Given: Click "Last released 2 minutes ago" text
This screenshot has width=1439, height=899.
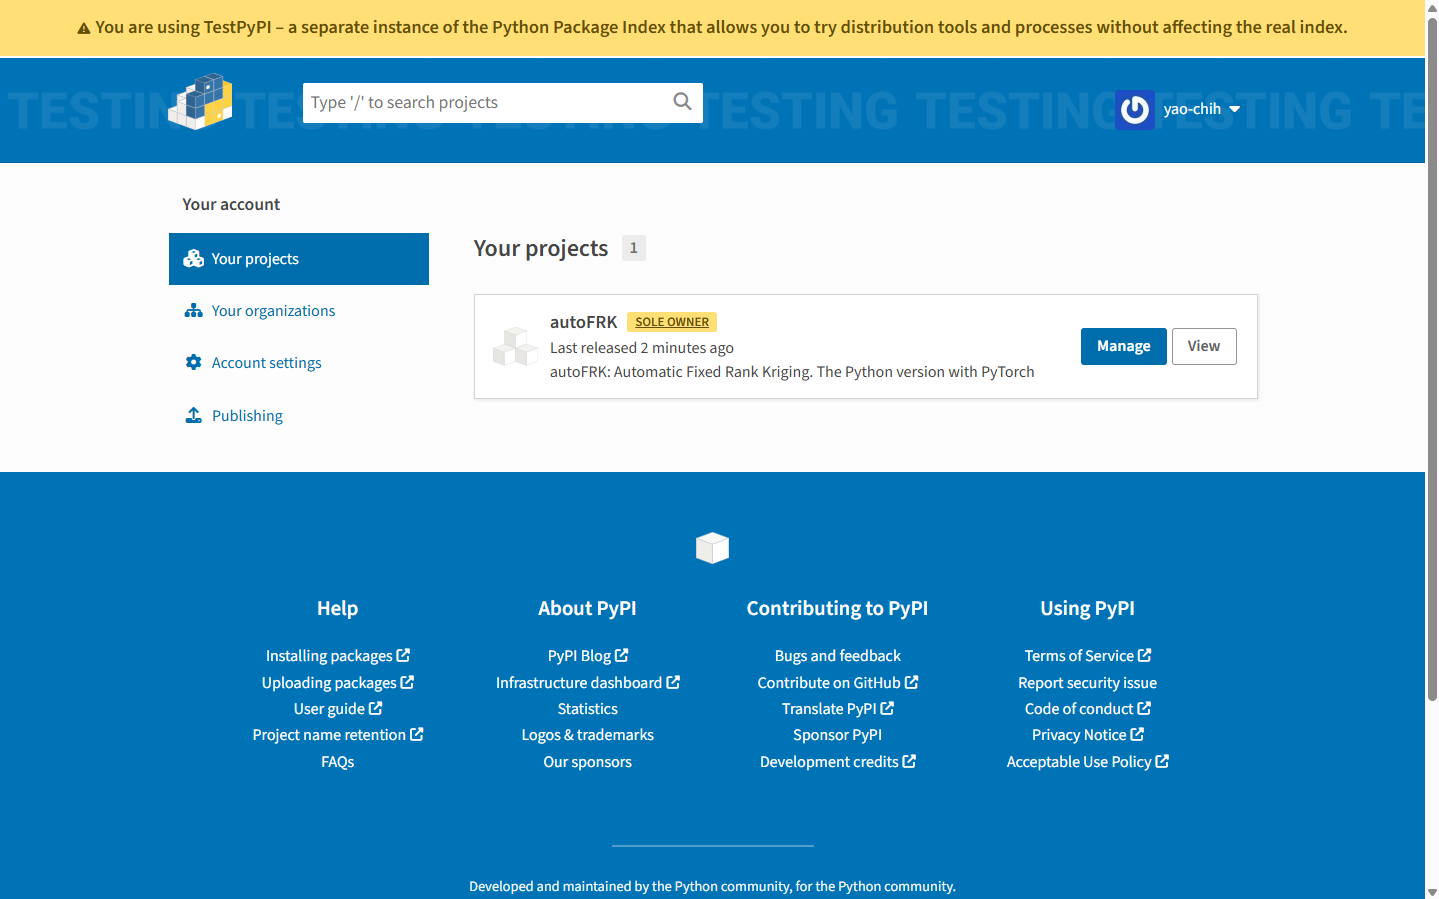Looking at the screenshot, I should coord(642,348).
